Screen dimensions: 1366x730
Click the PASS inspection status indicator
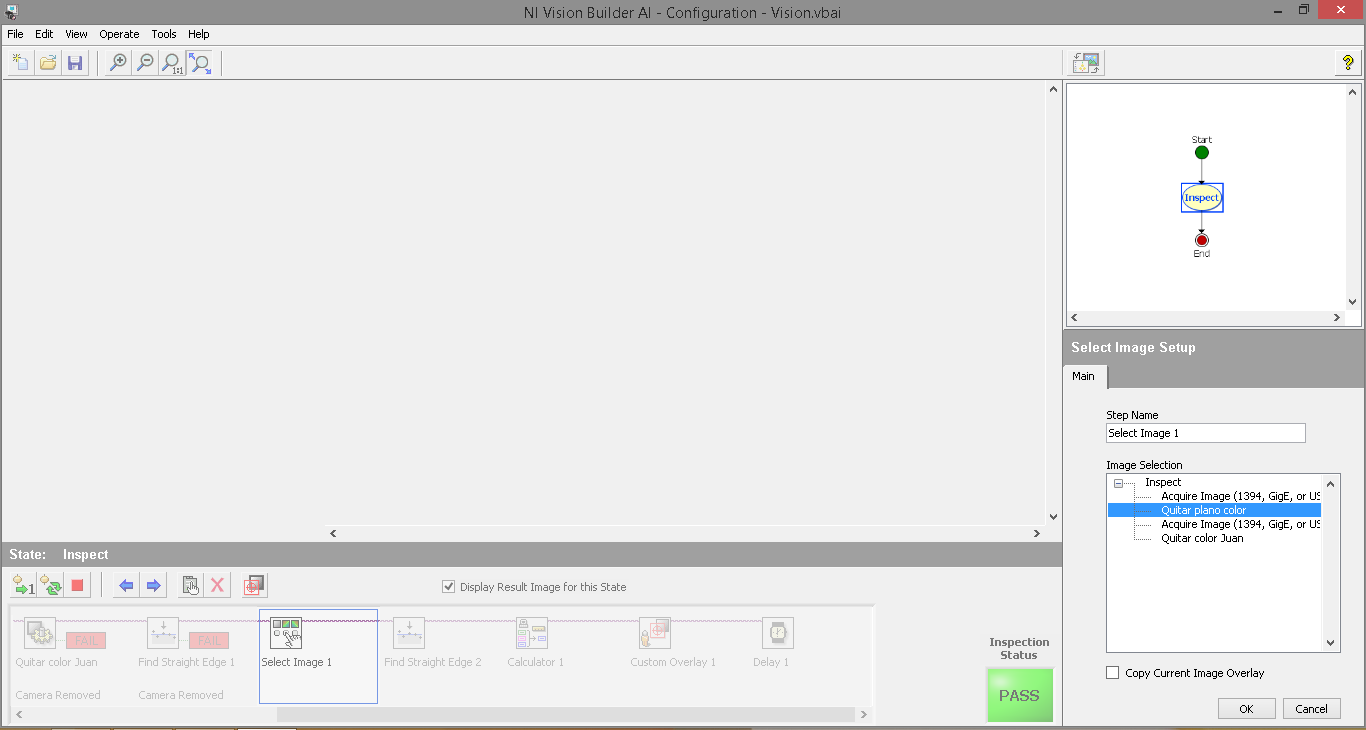(x=1019, y=695)
